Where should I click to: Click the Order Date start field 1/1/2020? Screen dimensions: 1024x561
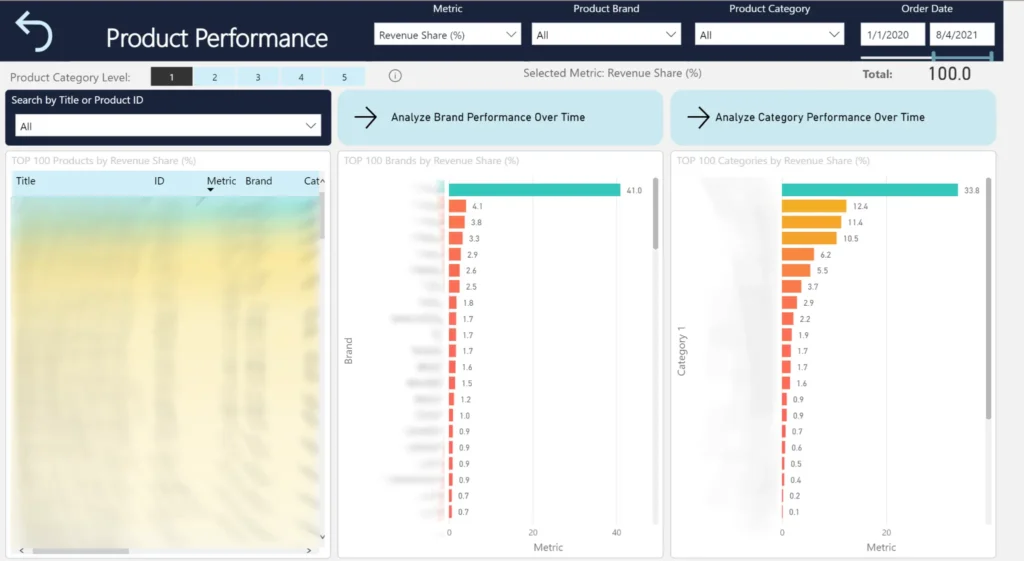click(x=892, y=35)
